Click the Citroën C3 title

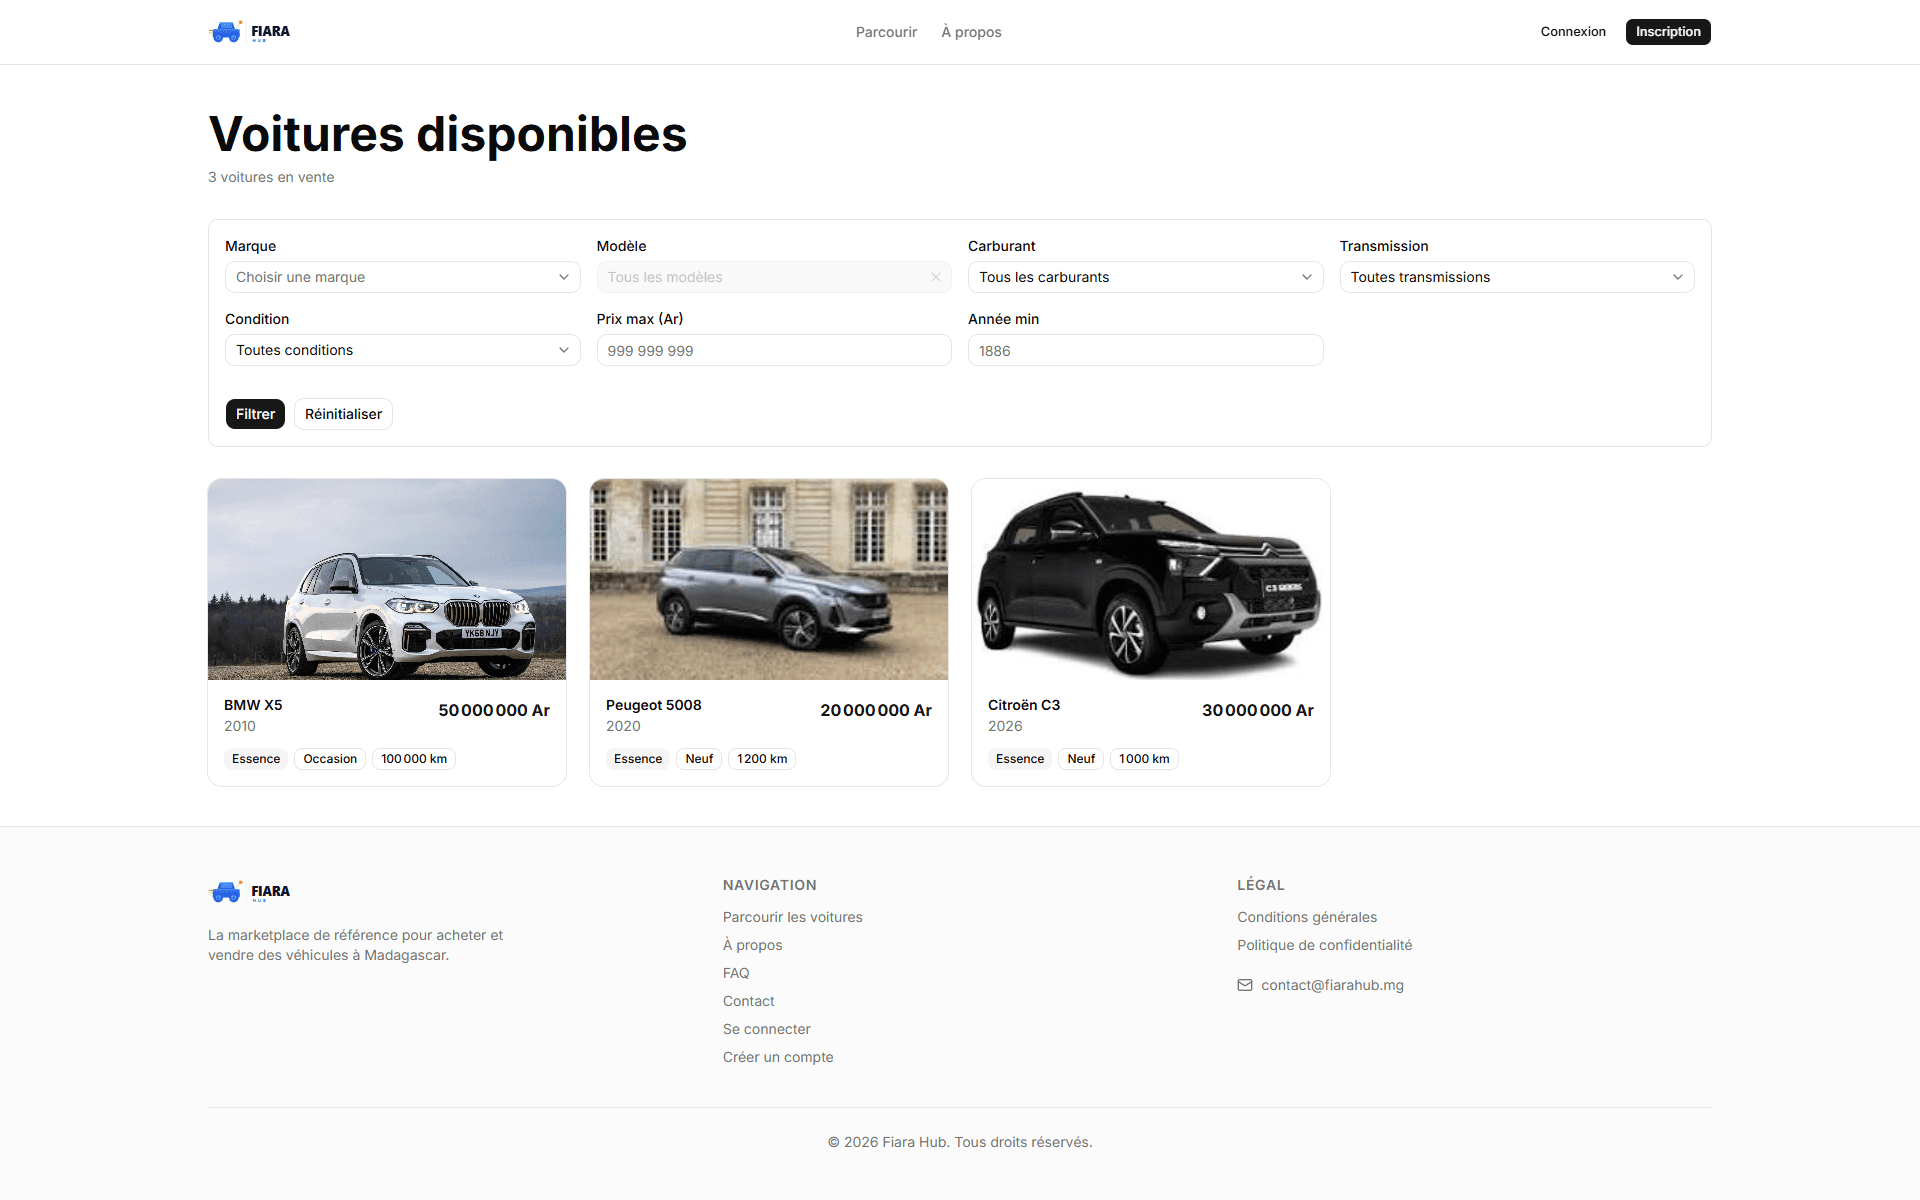pyautogui.click(x=1024, y=705)
